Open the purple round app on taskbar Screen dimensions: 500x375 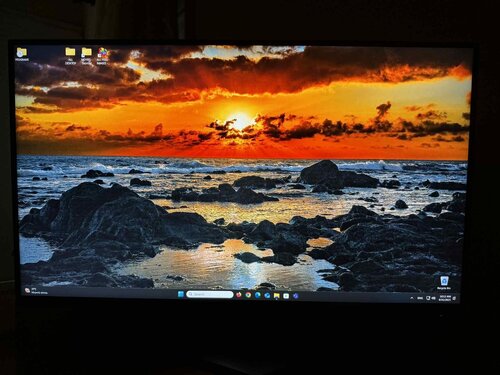coord(296,296)
